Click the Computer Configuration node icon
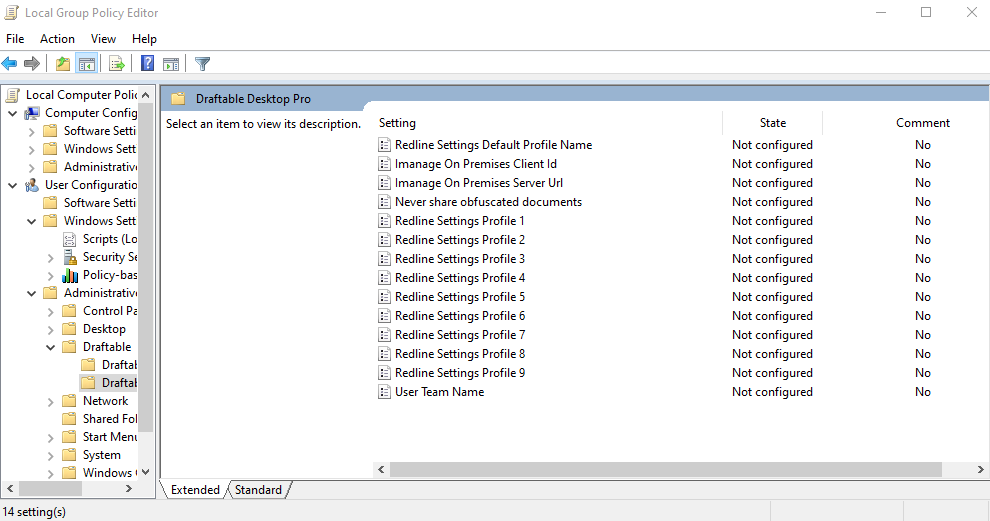The image size is (990, 521). tap(32, 113)
